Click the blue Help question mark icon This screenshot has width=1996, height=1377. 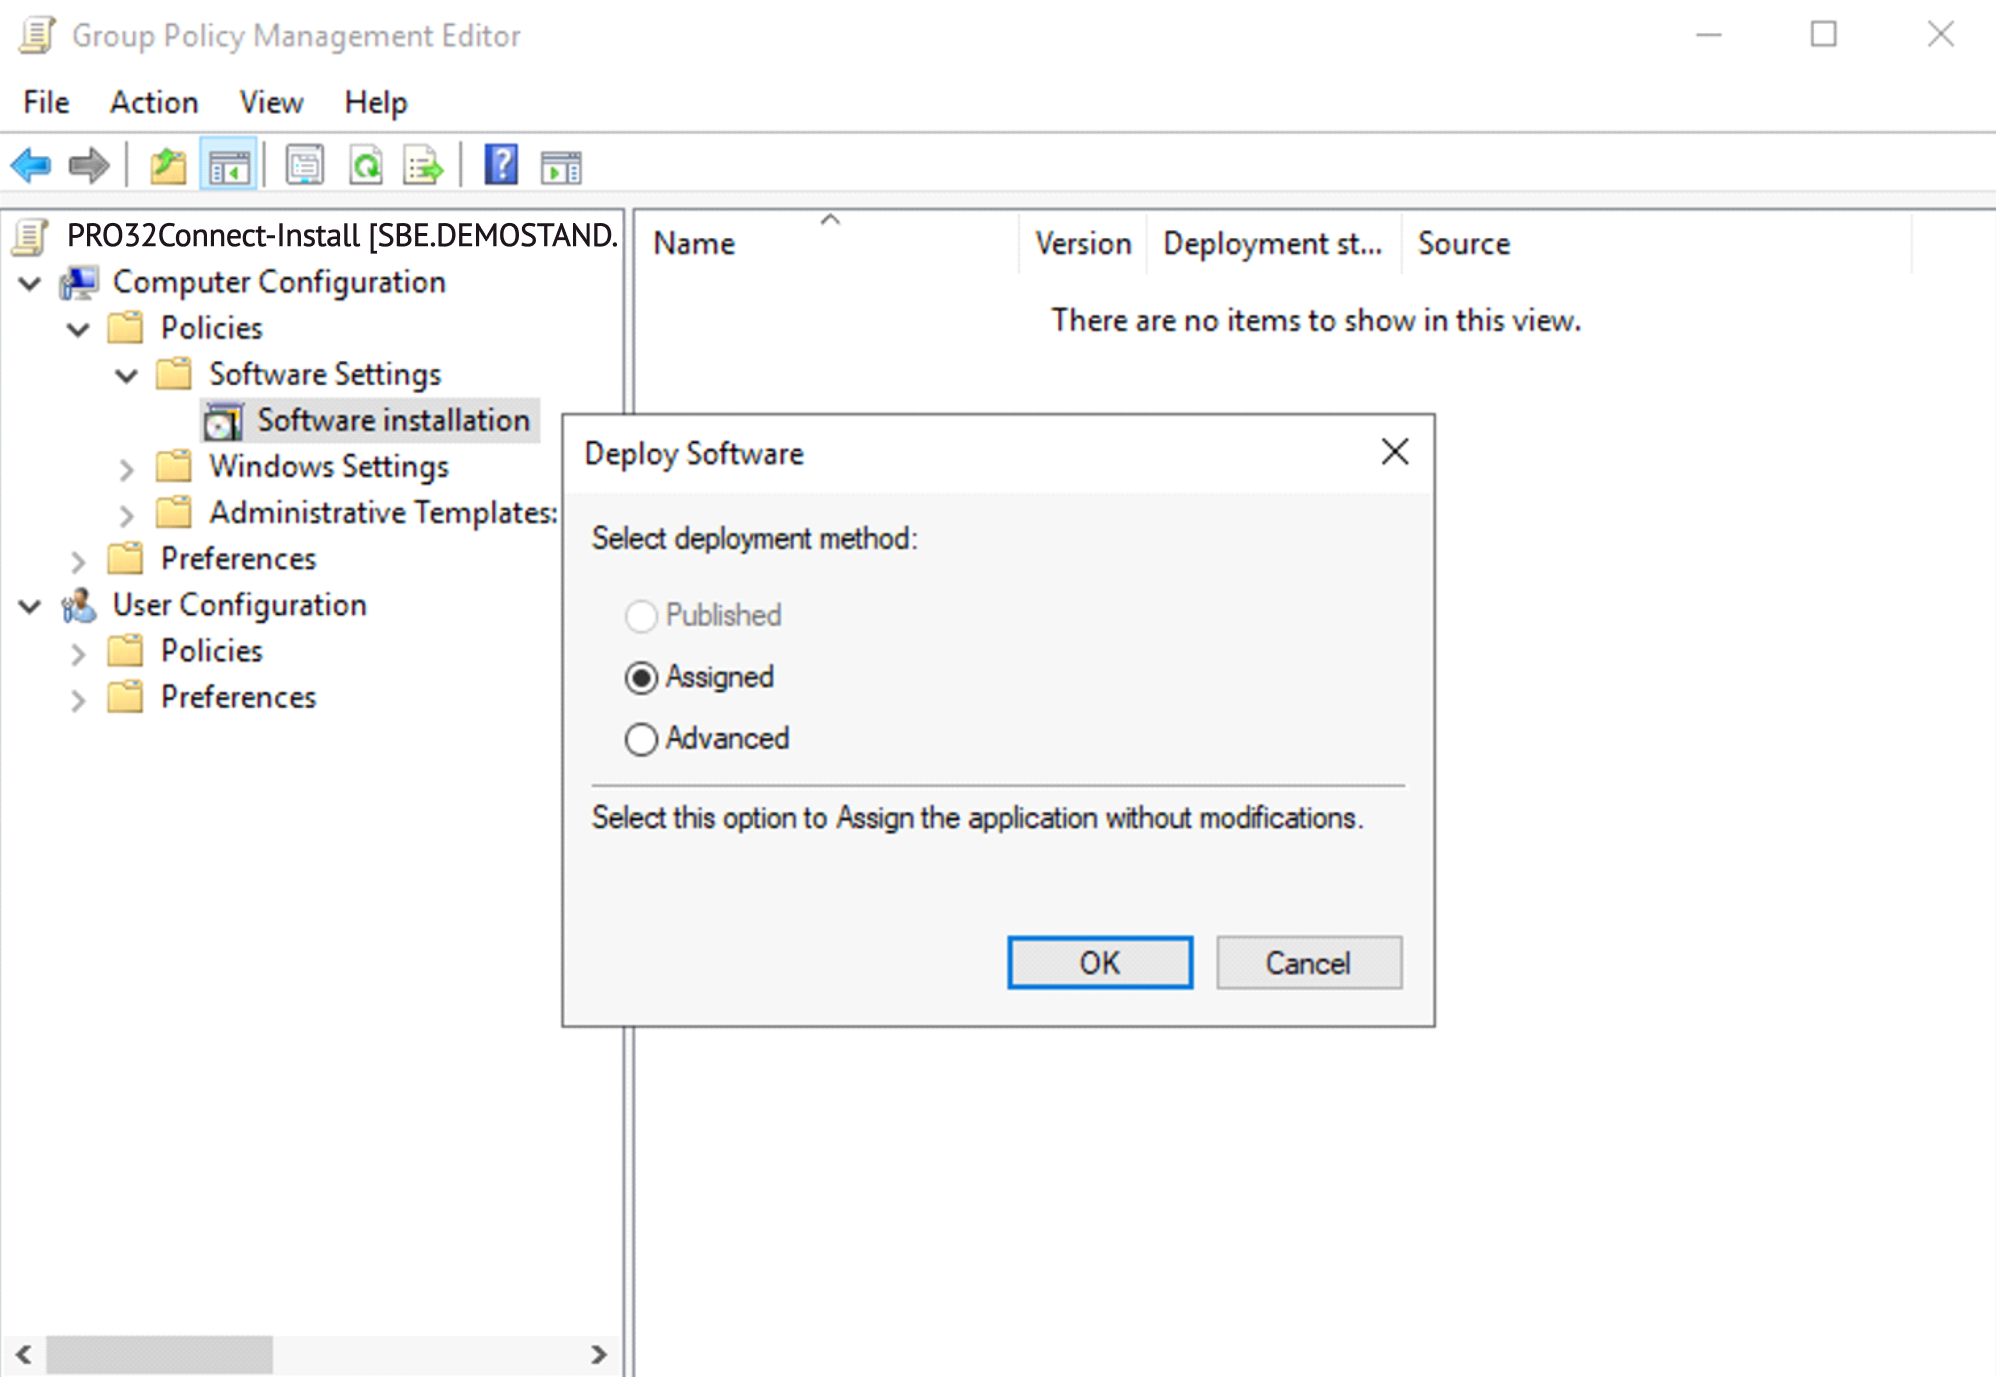500,165
